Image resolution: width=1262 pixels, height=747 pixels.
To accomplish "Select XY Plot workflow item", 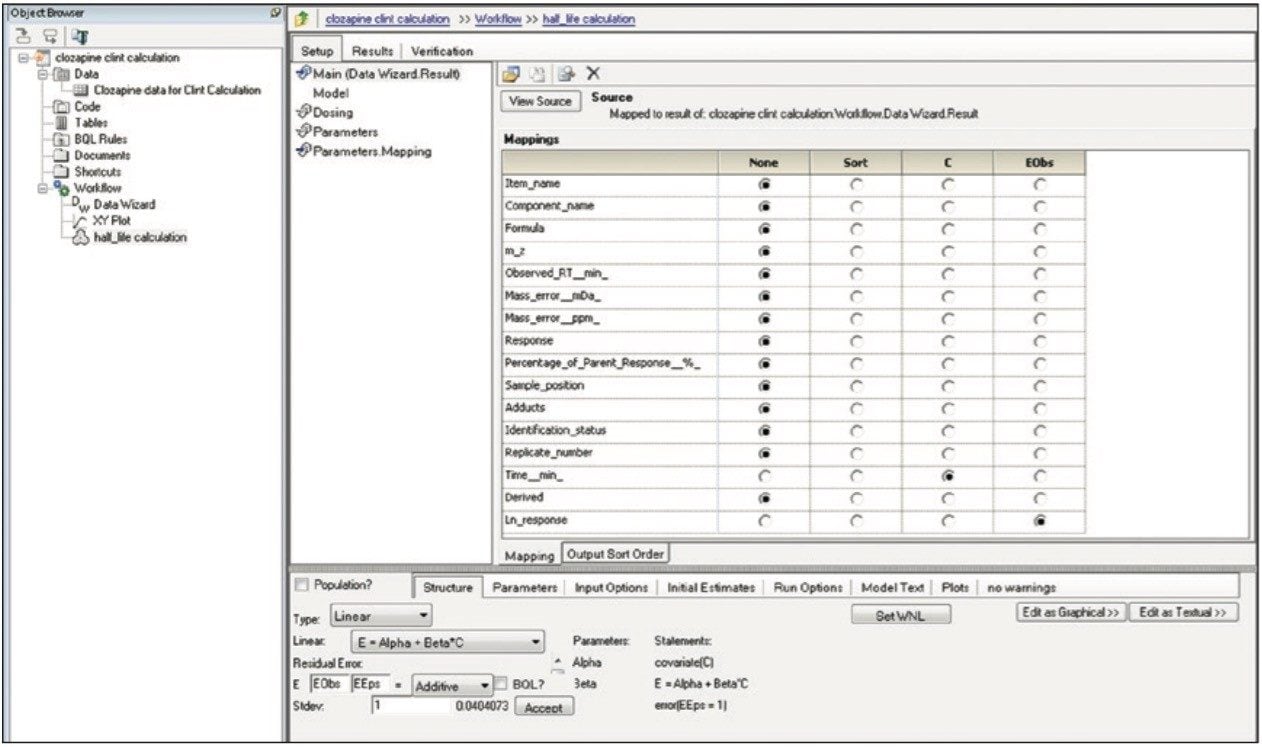I will point(112,221).
